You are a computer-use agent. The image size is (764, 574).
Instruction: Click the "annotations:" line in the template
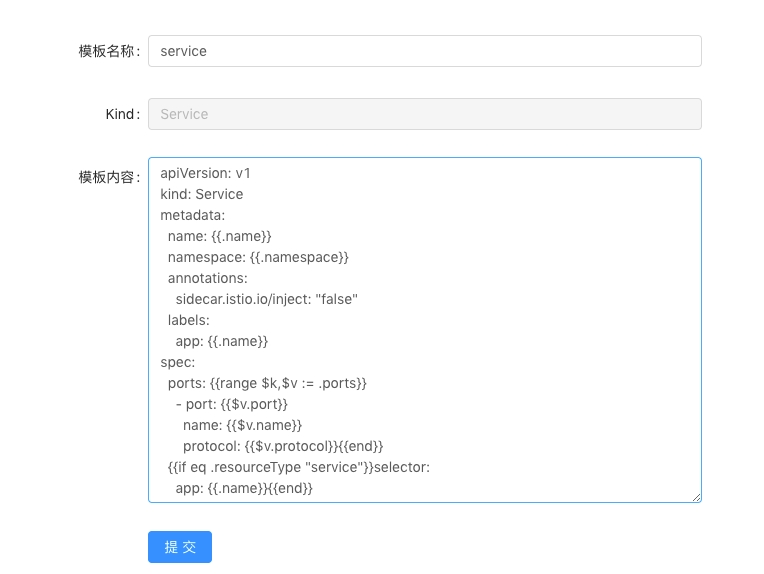(207, 278)
